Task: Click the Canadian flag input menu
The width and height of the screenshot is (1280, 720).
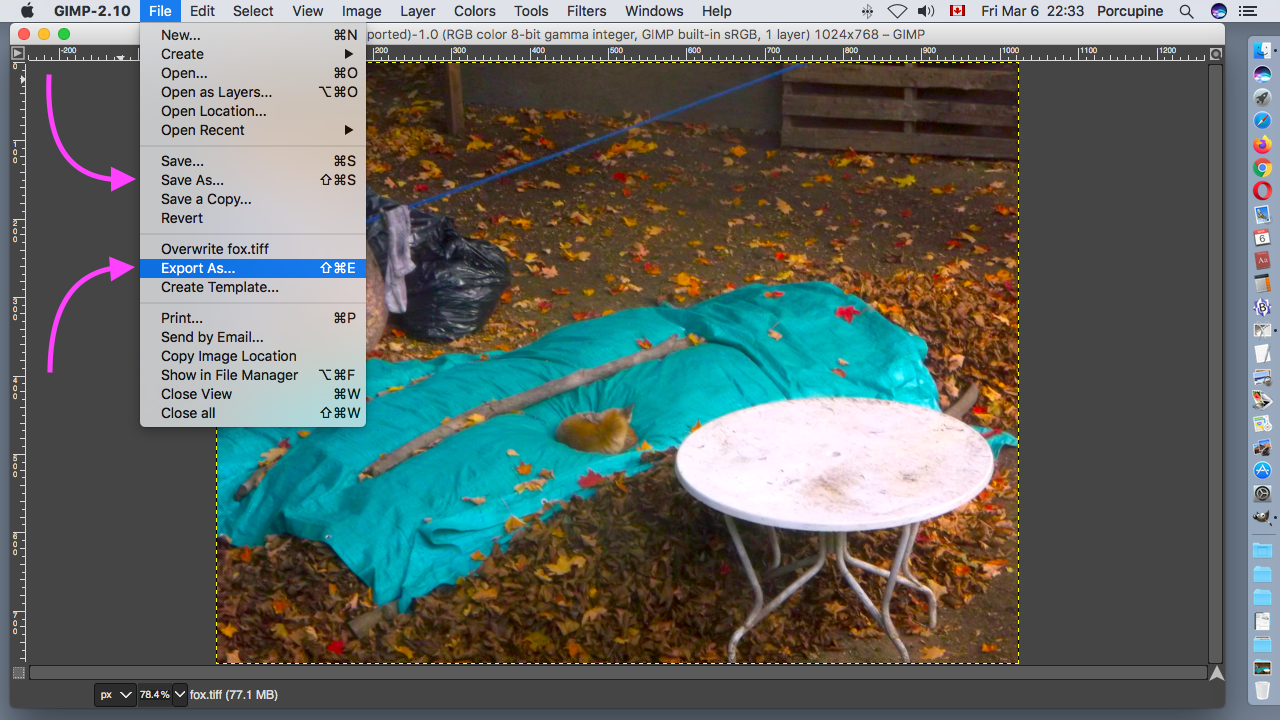Action: pyautogui.click(x=957, y=11)
